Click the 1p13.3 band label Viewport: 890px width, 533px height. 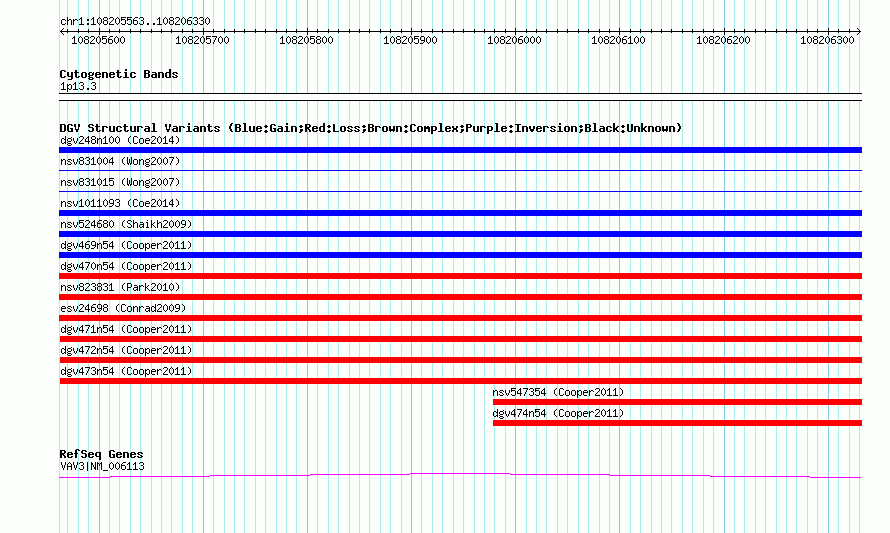[78, 86]
